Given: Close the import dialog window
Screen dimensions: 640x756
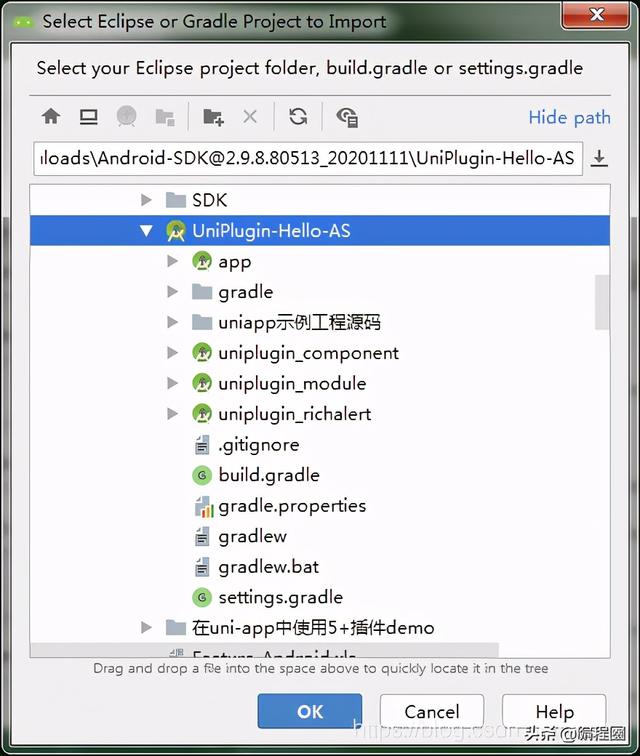Looking at the screenshot, I should click(596, 15).
